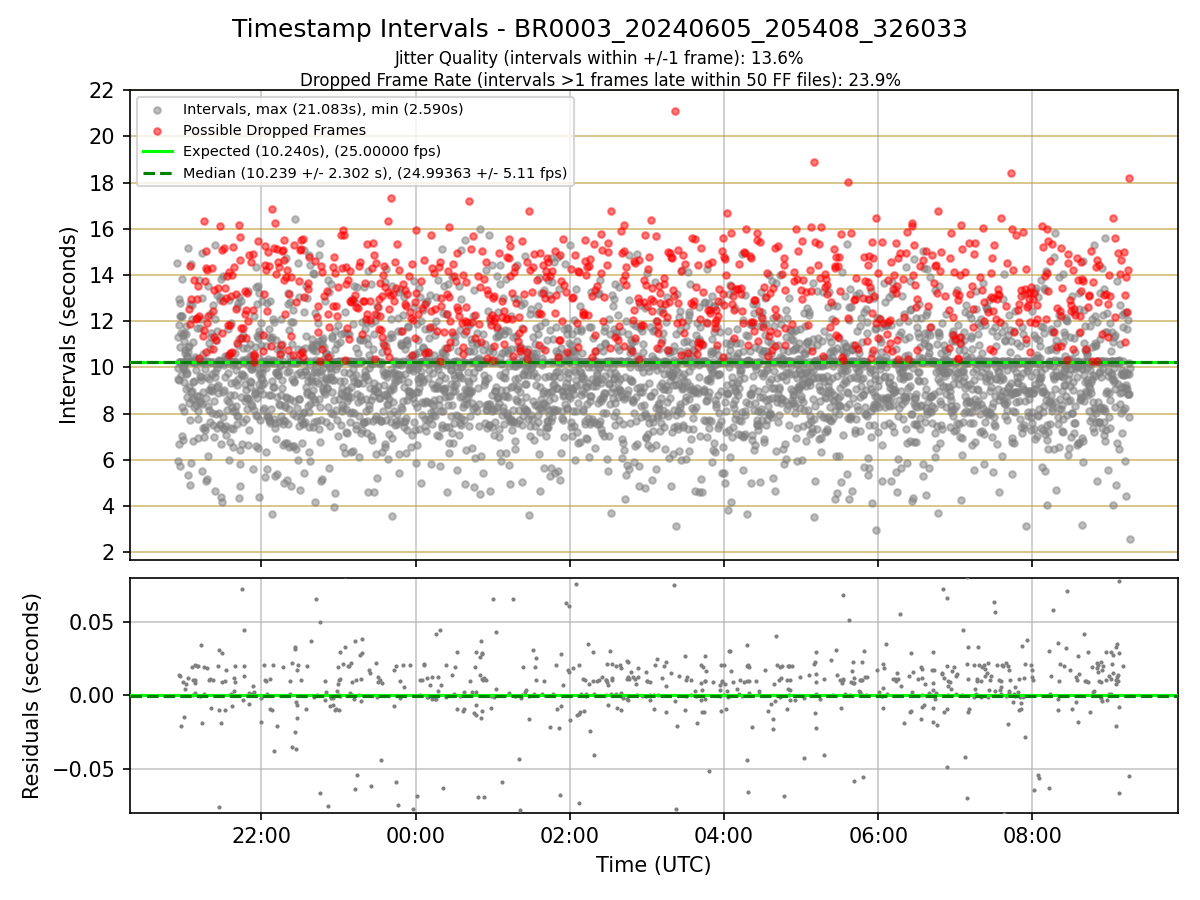Click the '14' tick label on the intervals axis

[103, 275]
